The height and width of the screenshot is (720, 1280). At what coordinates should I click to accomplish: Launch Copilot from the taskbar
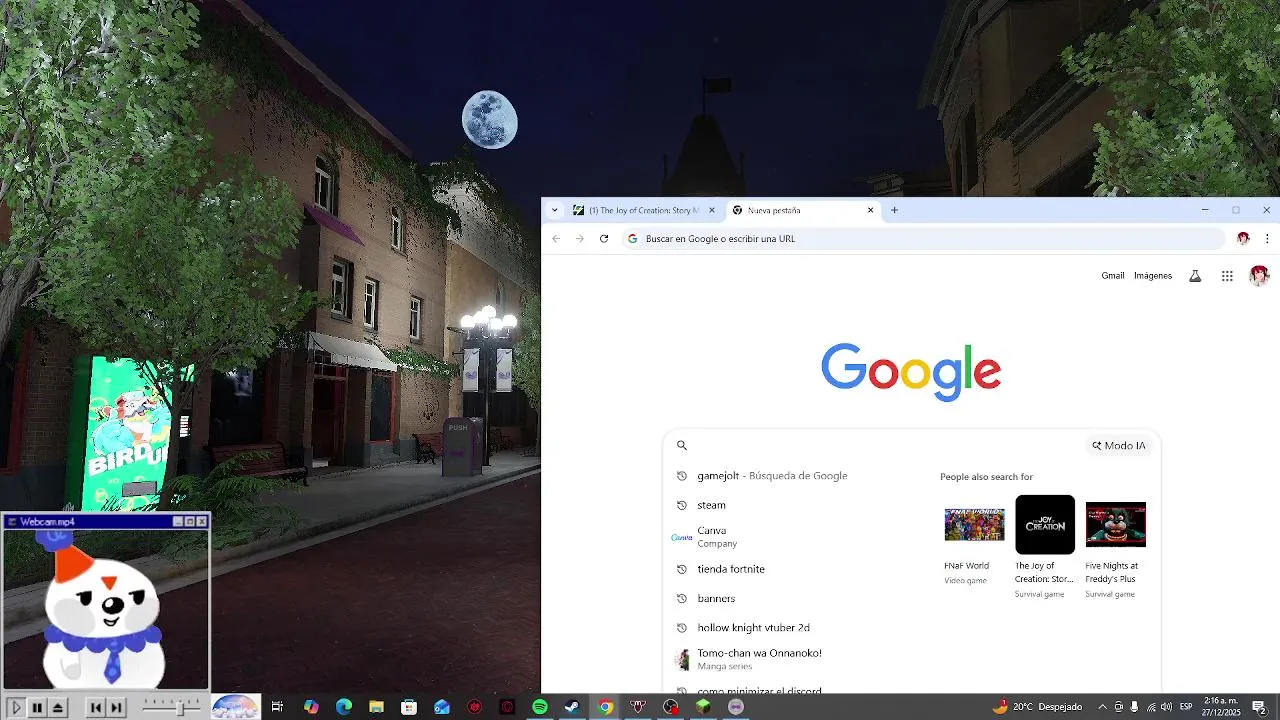(311, 707)
